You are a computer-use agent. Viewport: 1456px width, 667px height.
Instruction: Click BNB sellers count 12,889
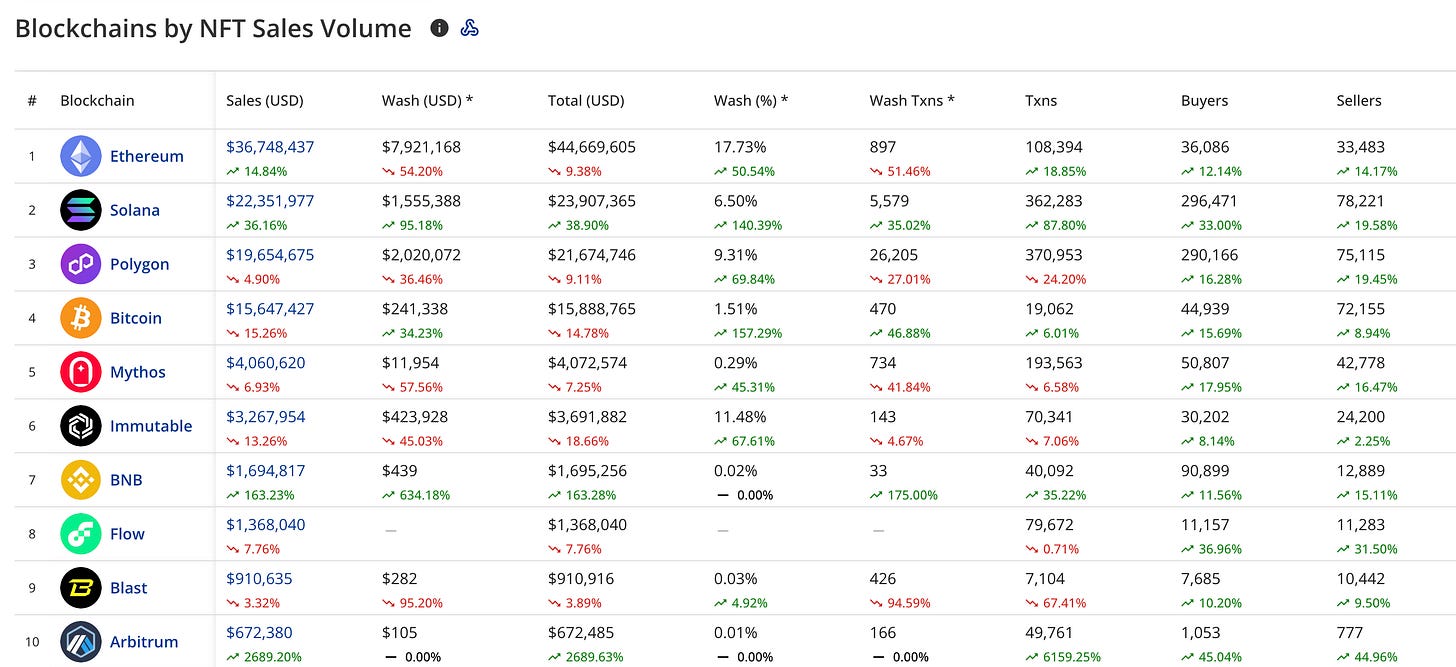tap(1361, 470)
